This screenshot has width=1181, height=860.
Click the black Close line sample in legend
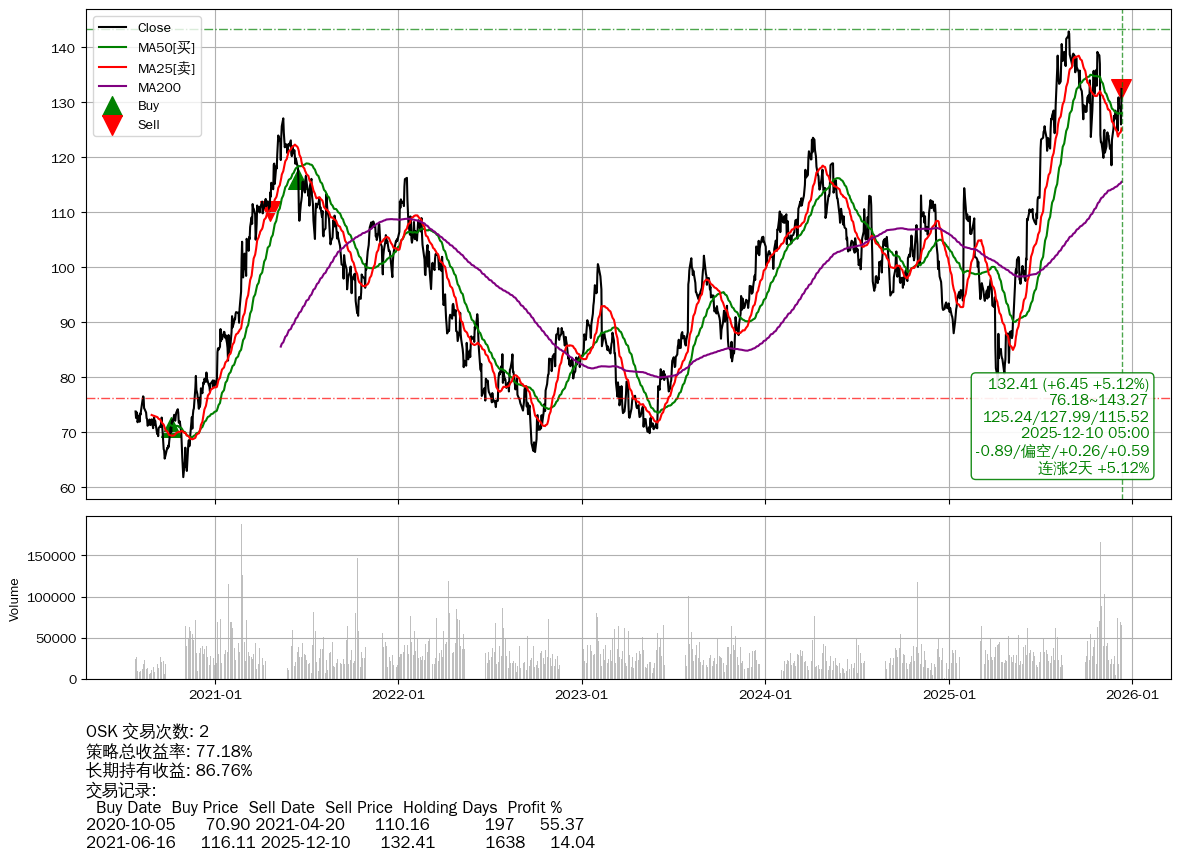[113, 28]
